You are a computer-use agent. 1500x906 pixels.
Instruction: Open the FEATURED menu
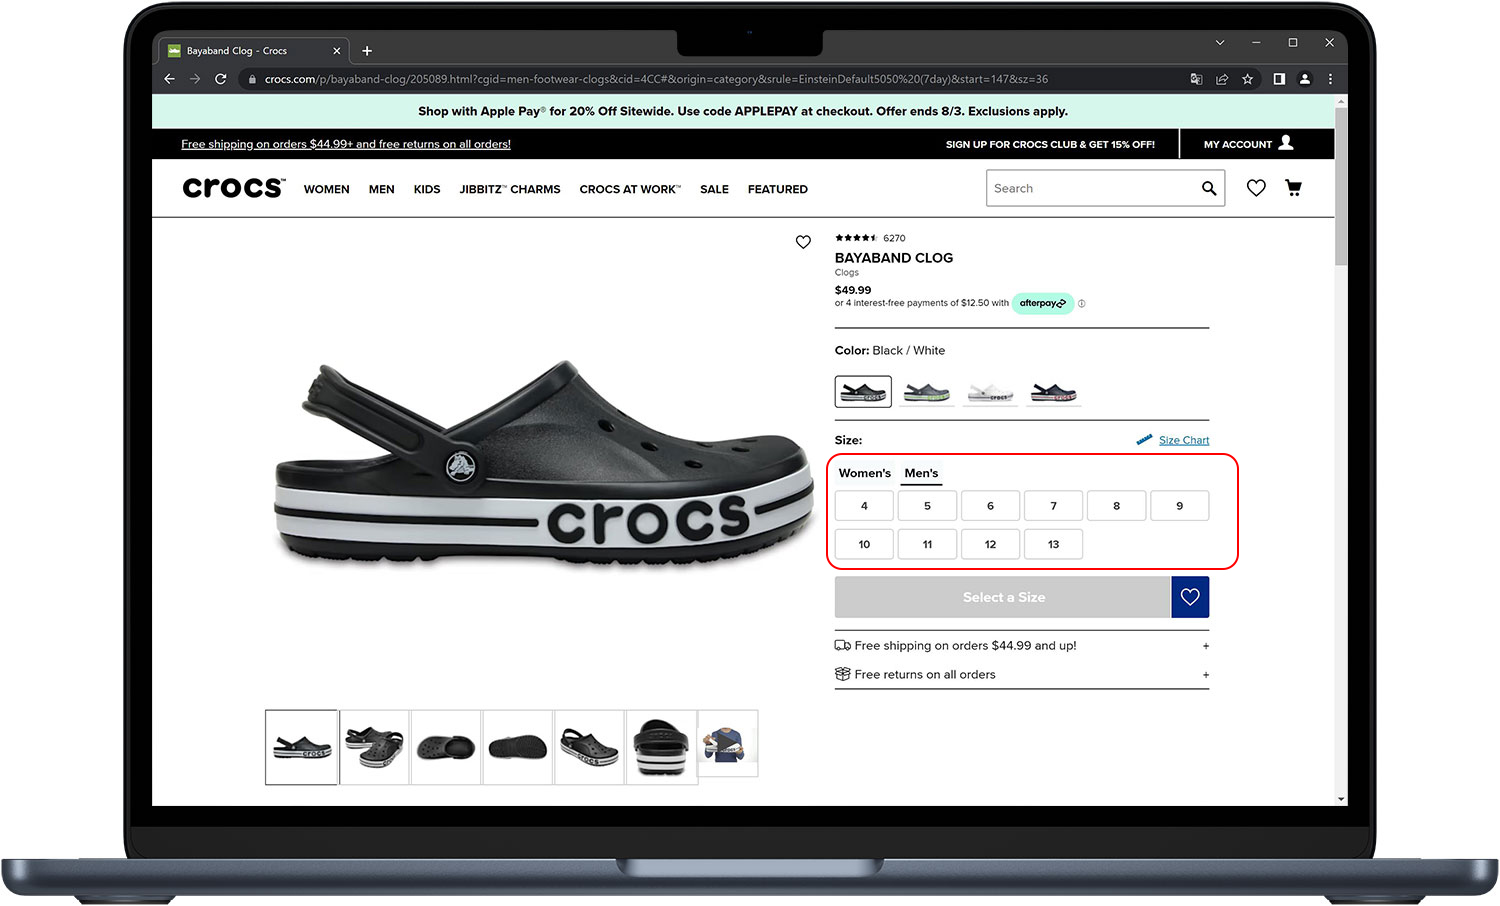pyautogui.click(x=778, y=189)
